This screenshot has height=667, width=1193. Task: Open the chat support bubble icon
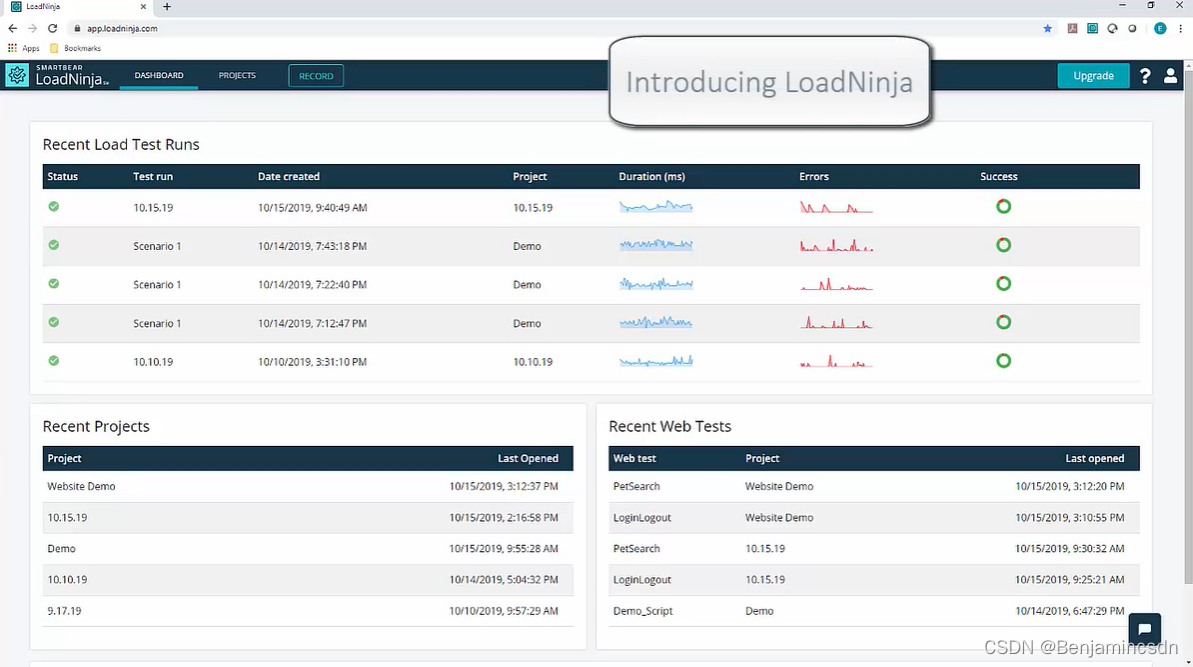pyautogui.click(x=1144, y=629)
